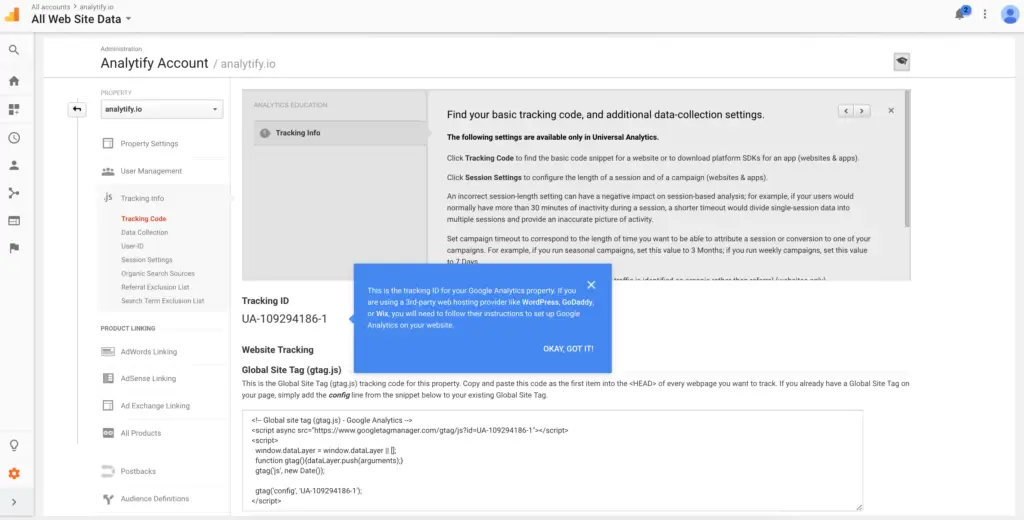Open Session Settings under Tracking Info
The image size is (1024, 520).
(146, 260)
